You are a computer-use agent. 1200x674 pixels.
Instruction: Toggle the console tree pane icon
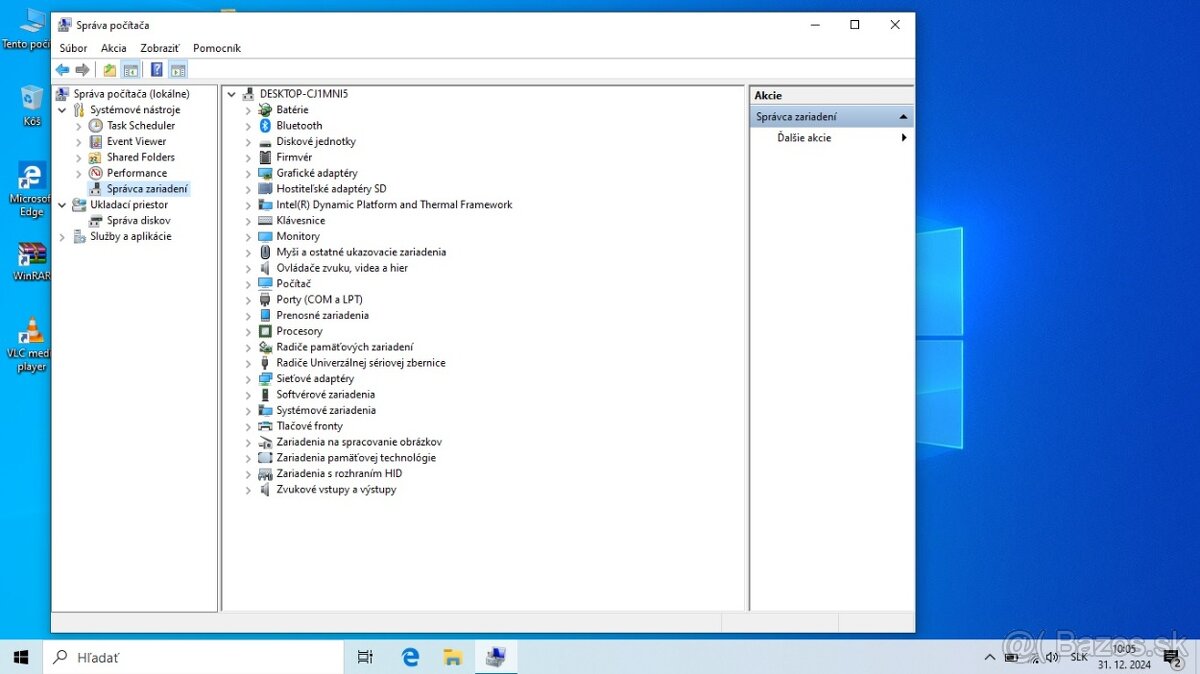[x=131, y=69]
